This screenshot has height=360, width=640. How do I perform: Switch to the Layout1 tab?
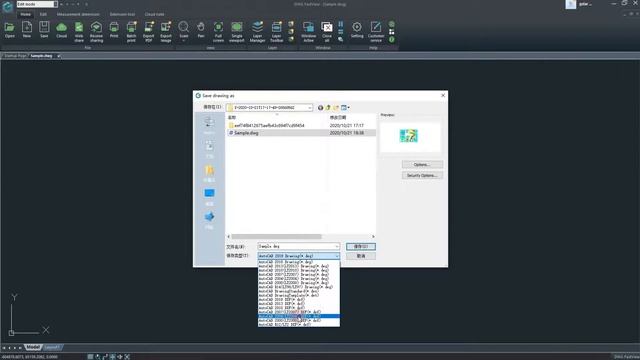[x=52, y=347]
